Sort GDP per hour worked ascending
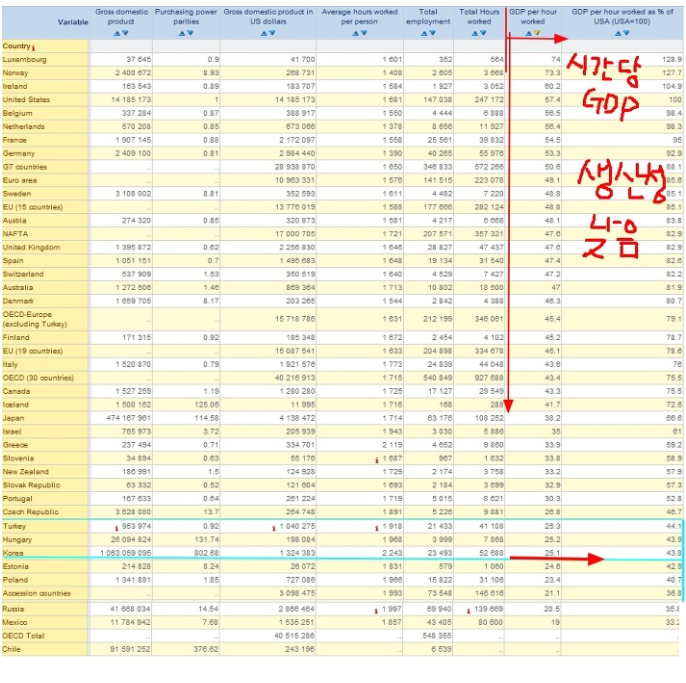Screen dimensions: 686x683 (x=528, y=33)
